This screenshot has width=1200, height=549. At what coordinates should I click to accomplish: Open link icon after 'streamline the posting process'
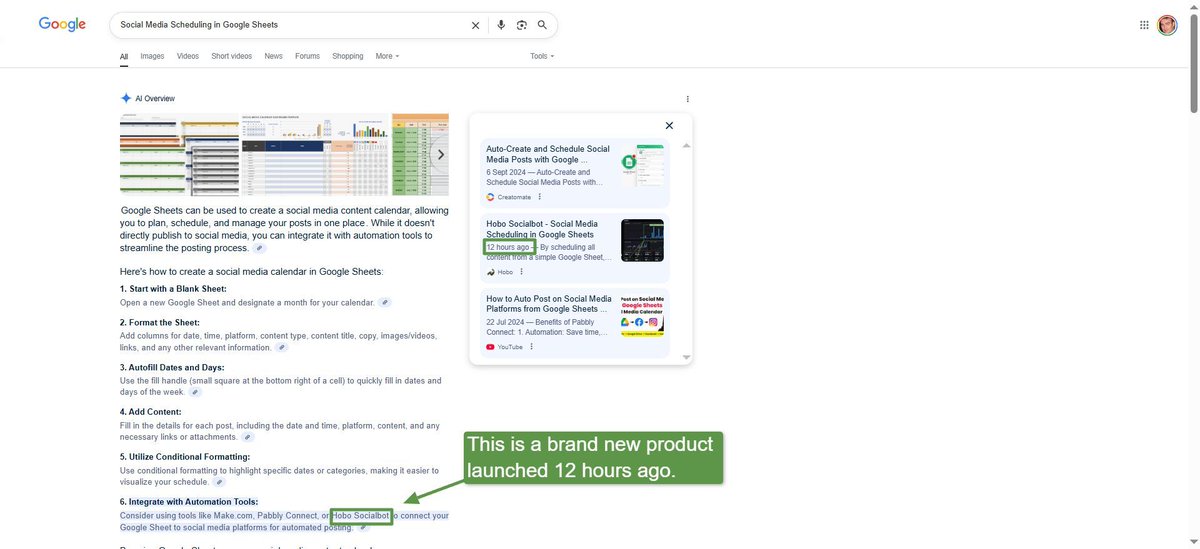pyautogui.click(x=259, y=248)
